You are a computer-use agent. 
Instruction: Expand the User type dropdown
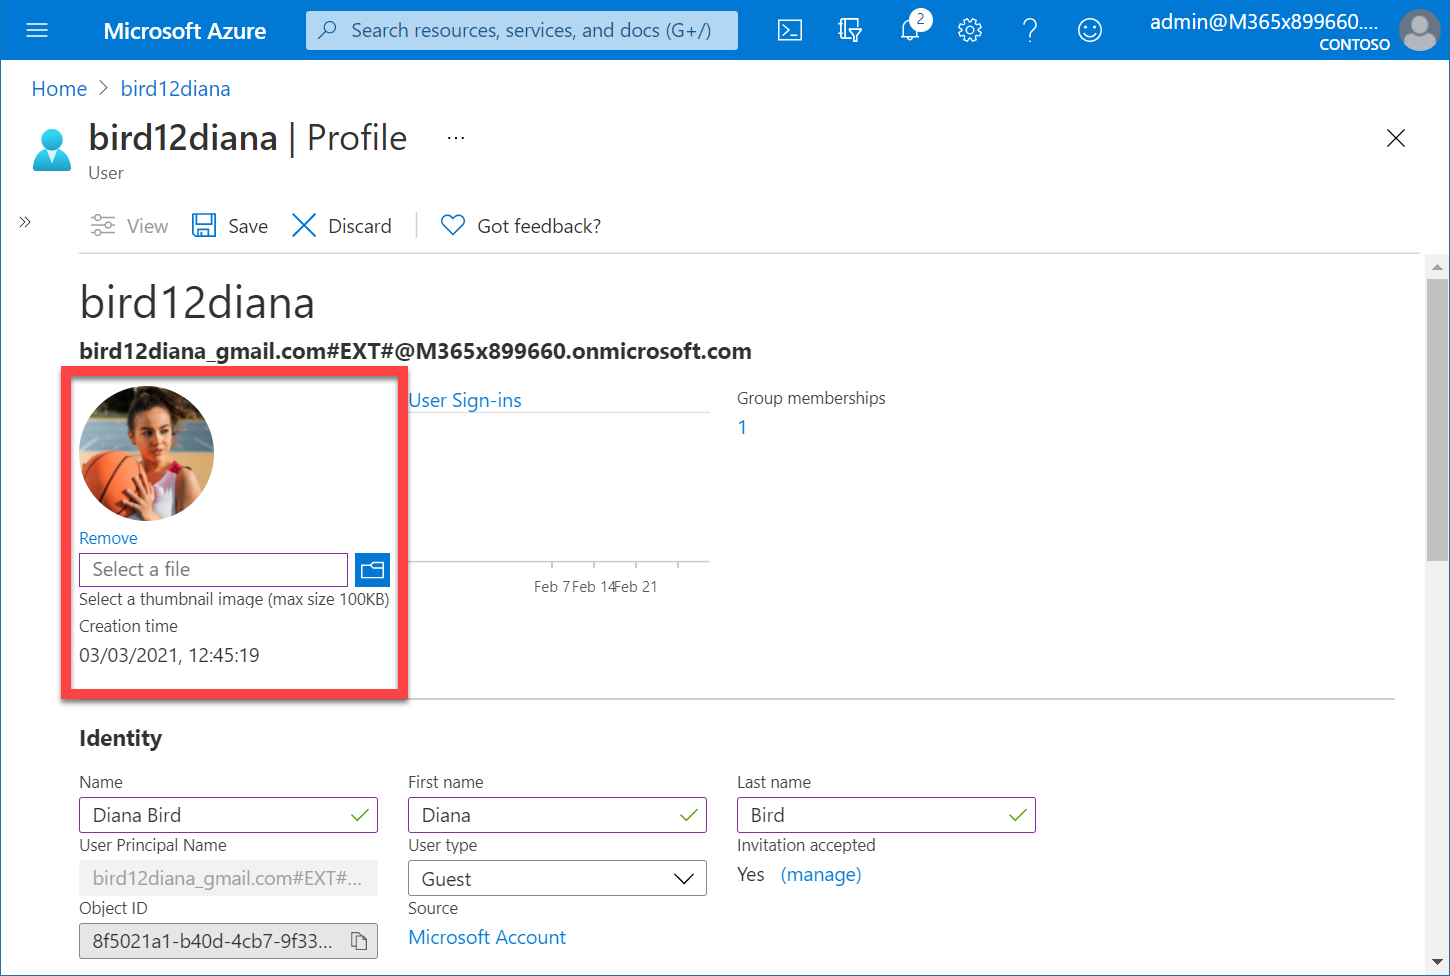pyautogui.click(x=557, y=879)
